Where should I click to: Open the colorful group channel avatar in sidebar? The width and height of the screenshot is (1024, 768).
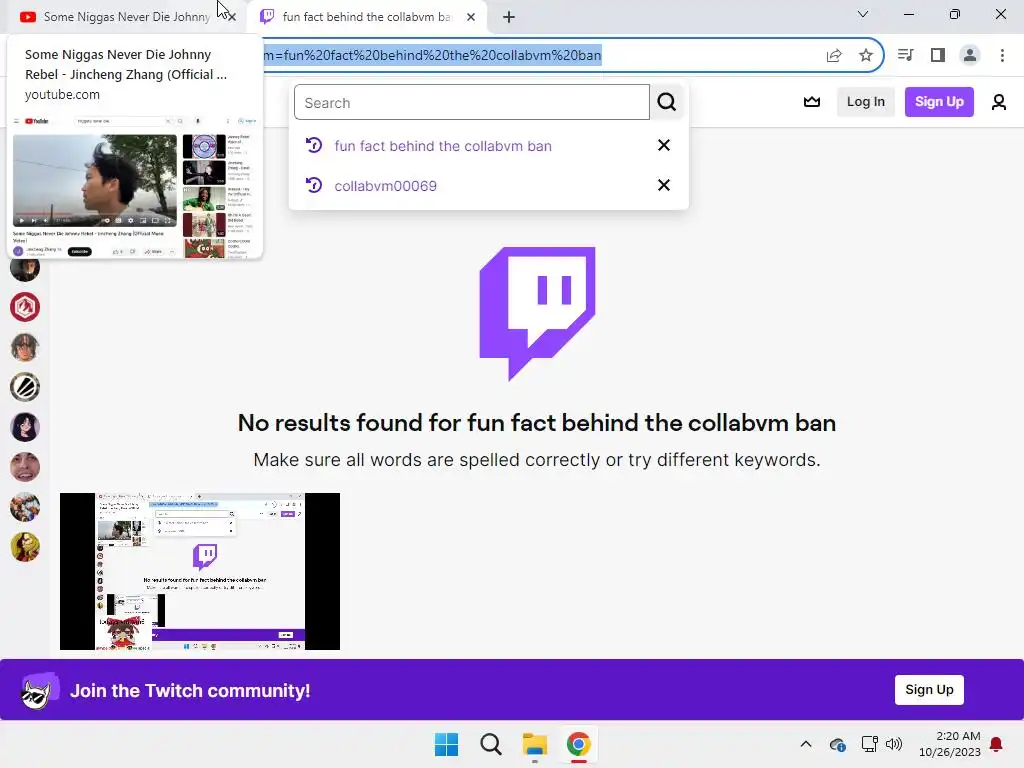click(25, 507)
